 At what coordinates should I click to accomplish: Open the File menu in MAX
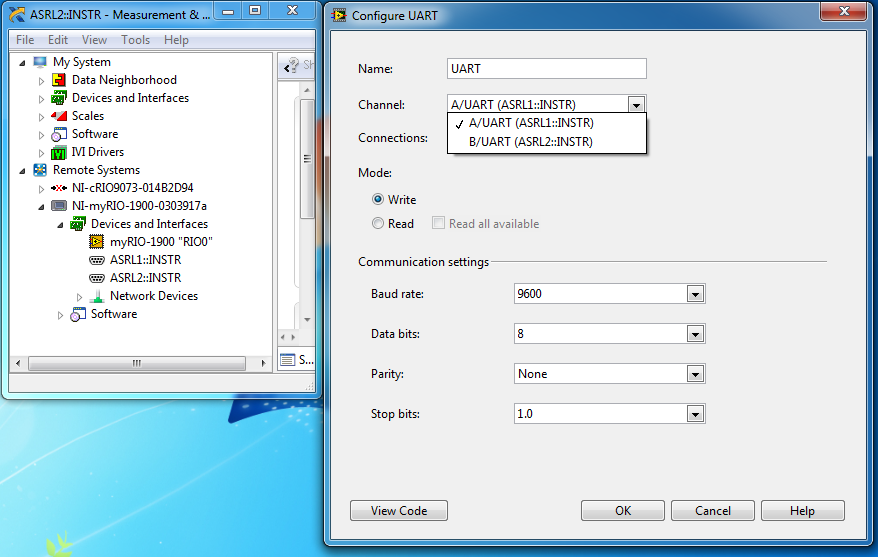25,40
